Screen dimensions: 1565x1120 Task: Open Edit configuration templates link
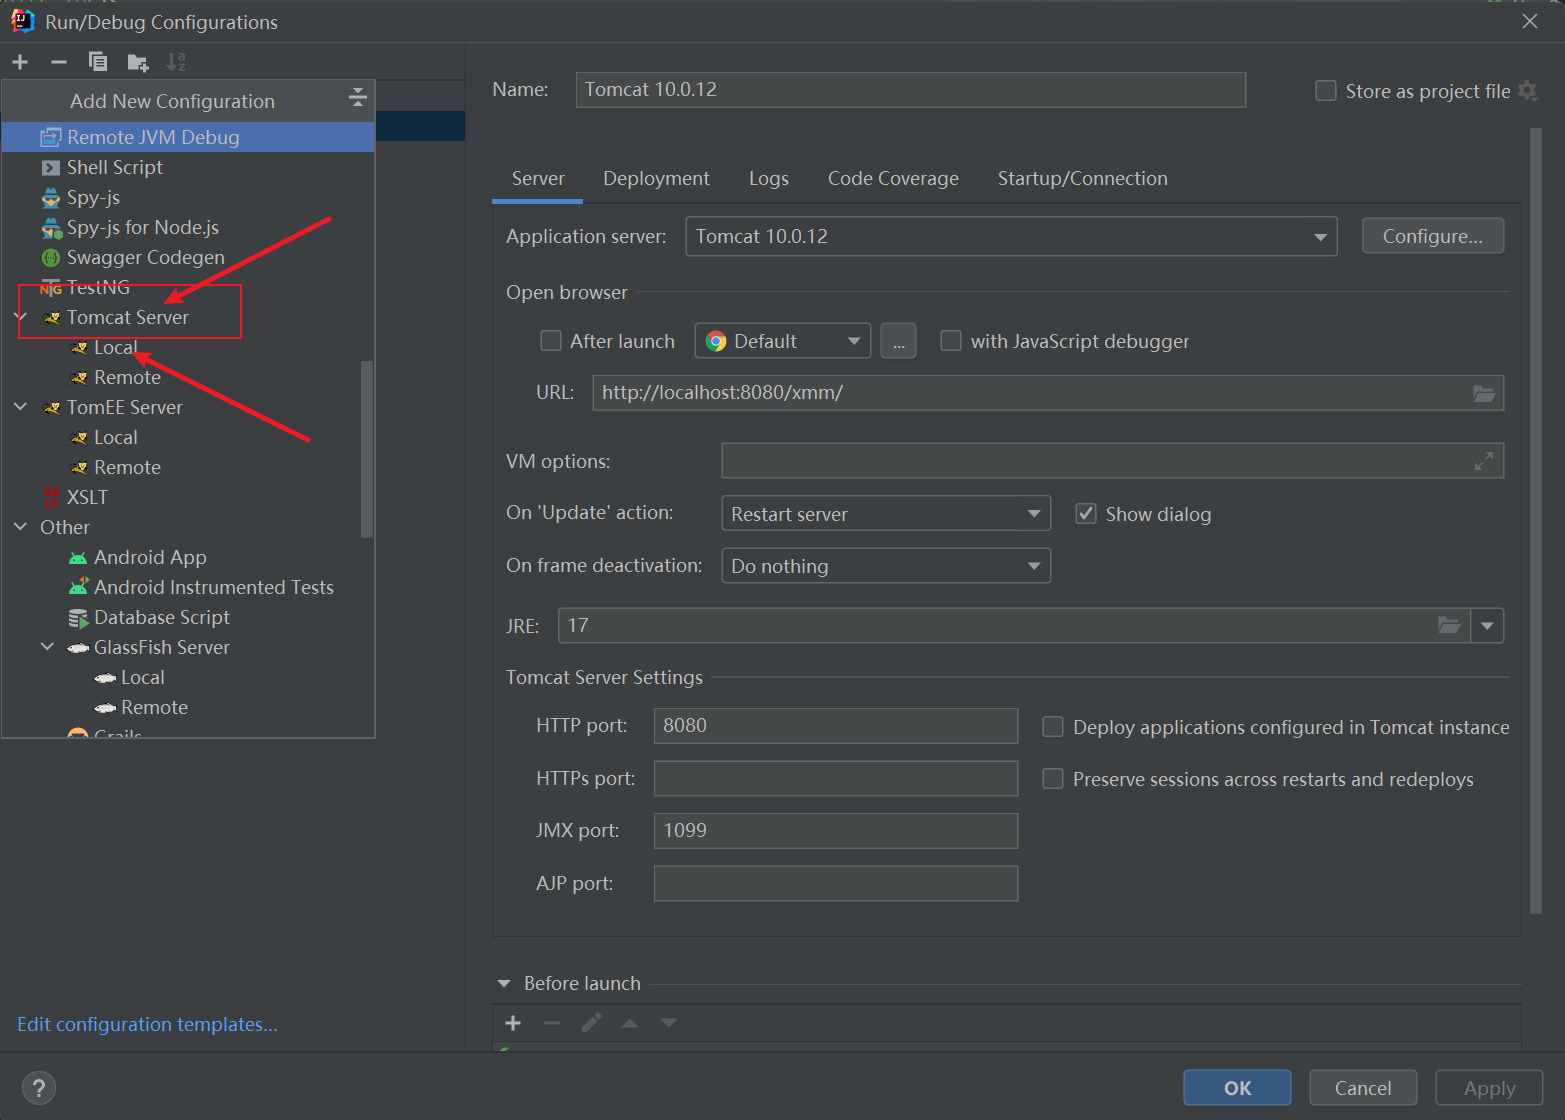coord(147,1025)
